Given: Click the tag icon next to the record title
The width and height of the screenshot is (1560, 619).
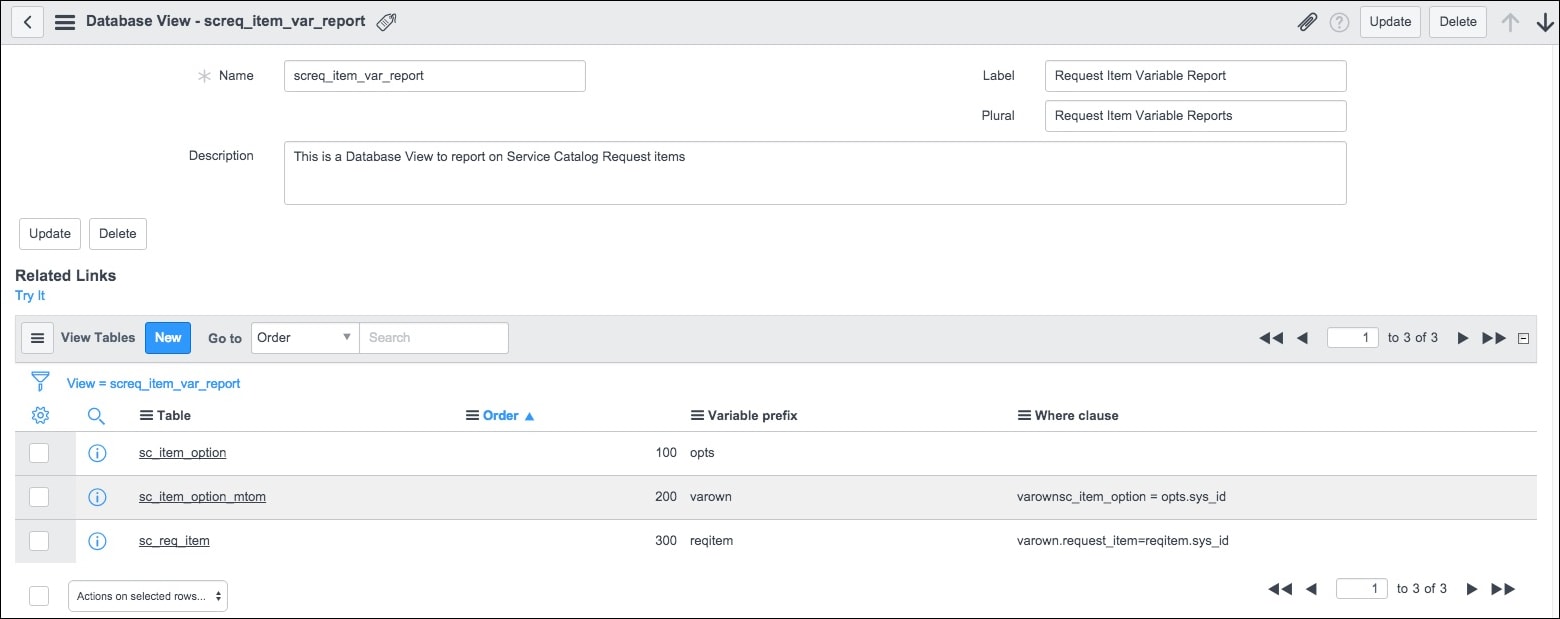Looking at the screenshot, I should point(386,20).
